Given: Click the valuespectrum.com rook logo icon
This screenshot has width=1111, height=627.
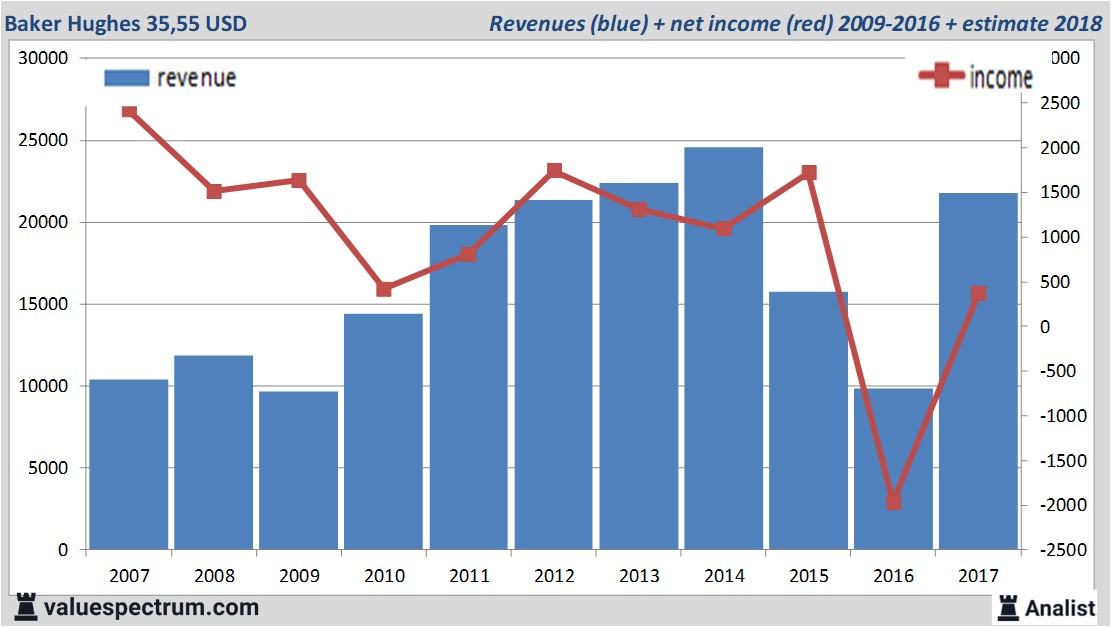Looking at the screenshot, I should tap(25, 606).
